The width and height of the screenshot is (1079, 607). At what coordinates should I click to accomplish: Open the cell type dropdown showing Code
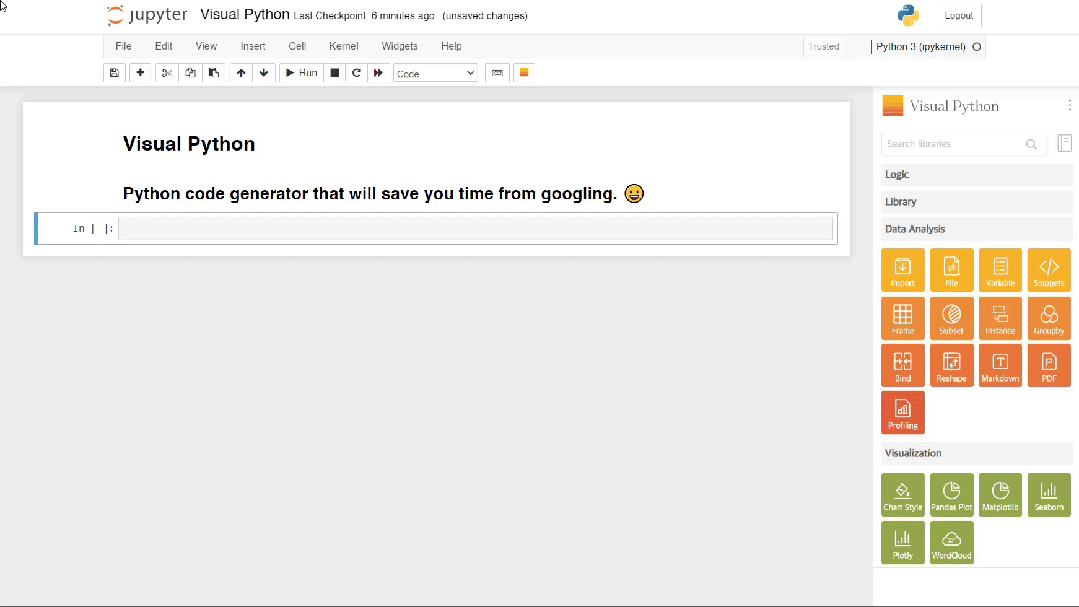pos(435,74)
